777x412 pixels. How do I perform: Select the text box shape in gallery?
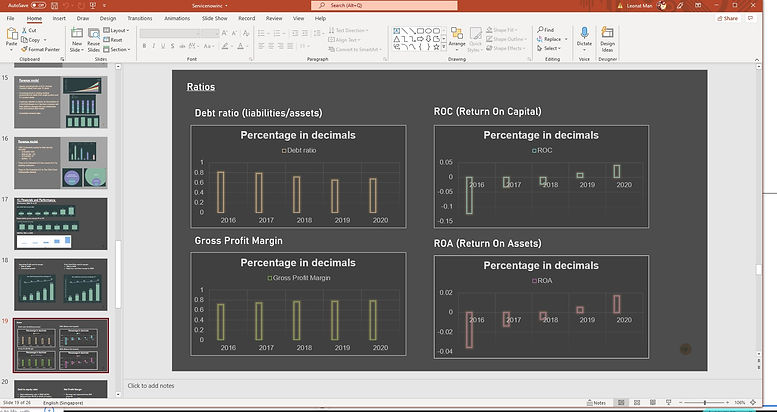(396, 31)
